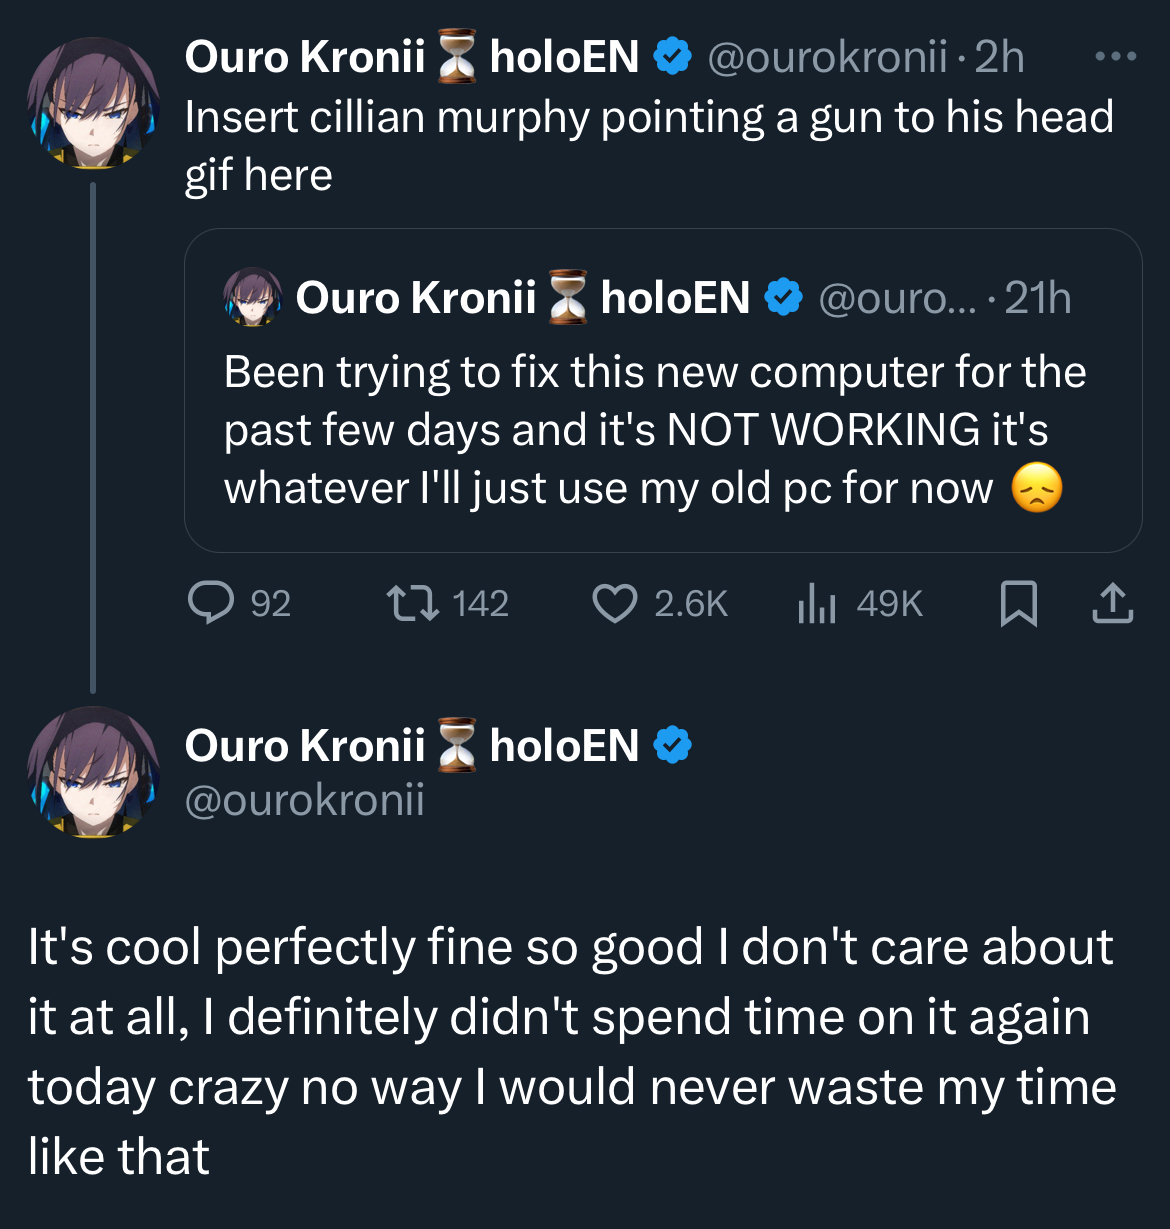This screenshot has width=1170, height=1229.
Task: Click the 2h timestamp link
Action: 999,57
